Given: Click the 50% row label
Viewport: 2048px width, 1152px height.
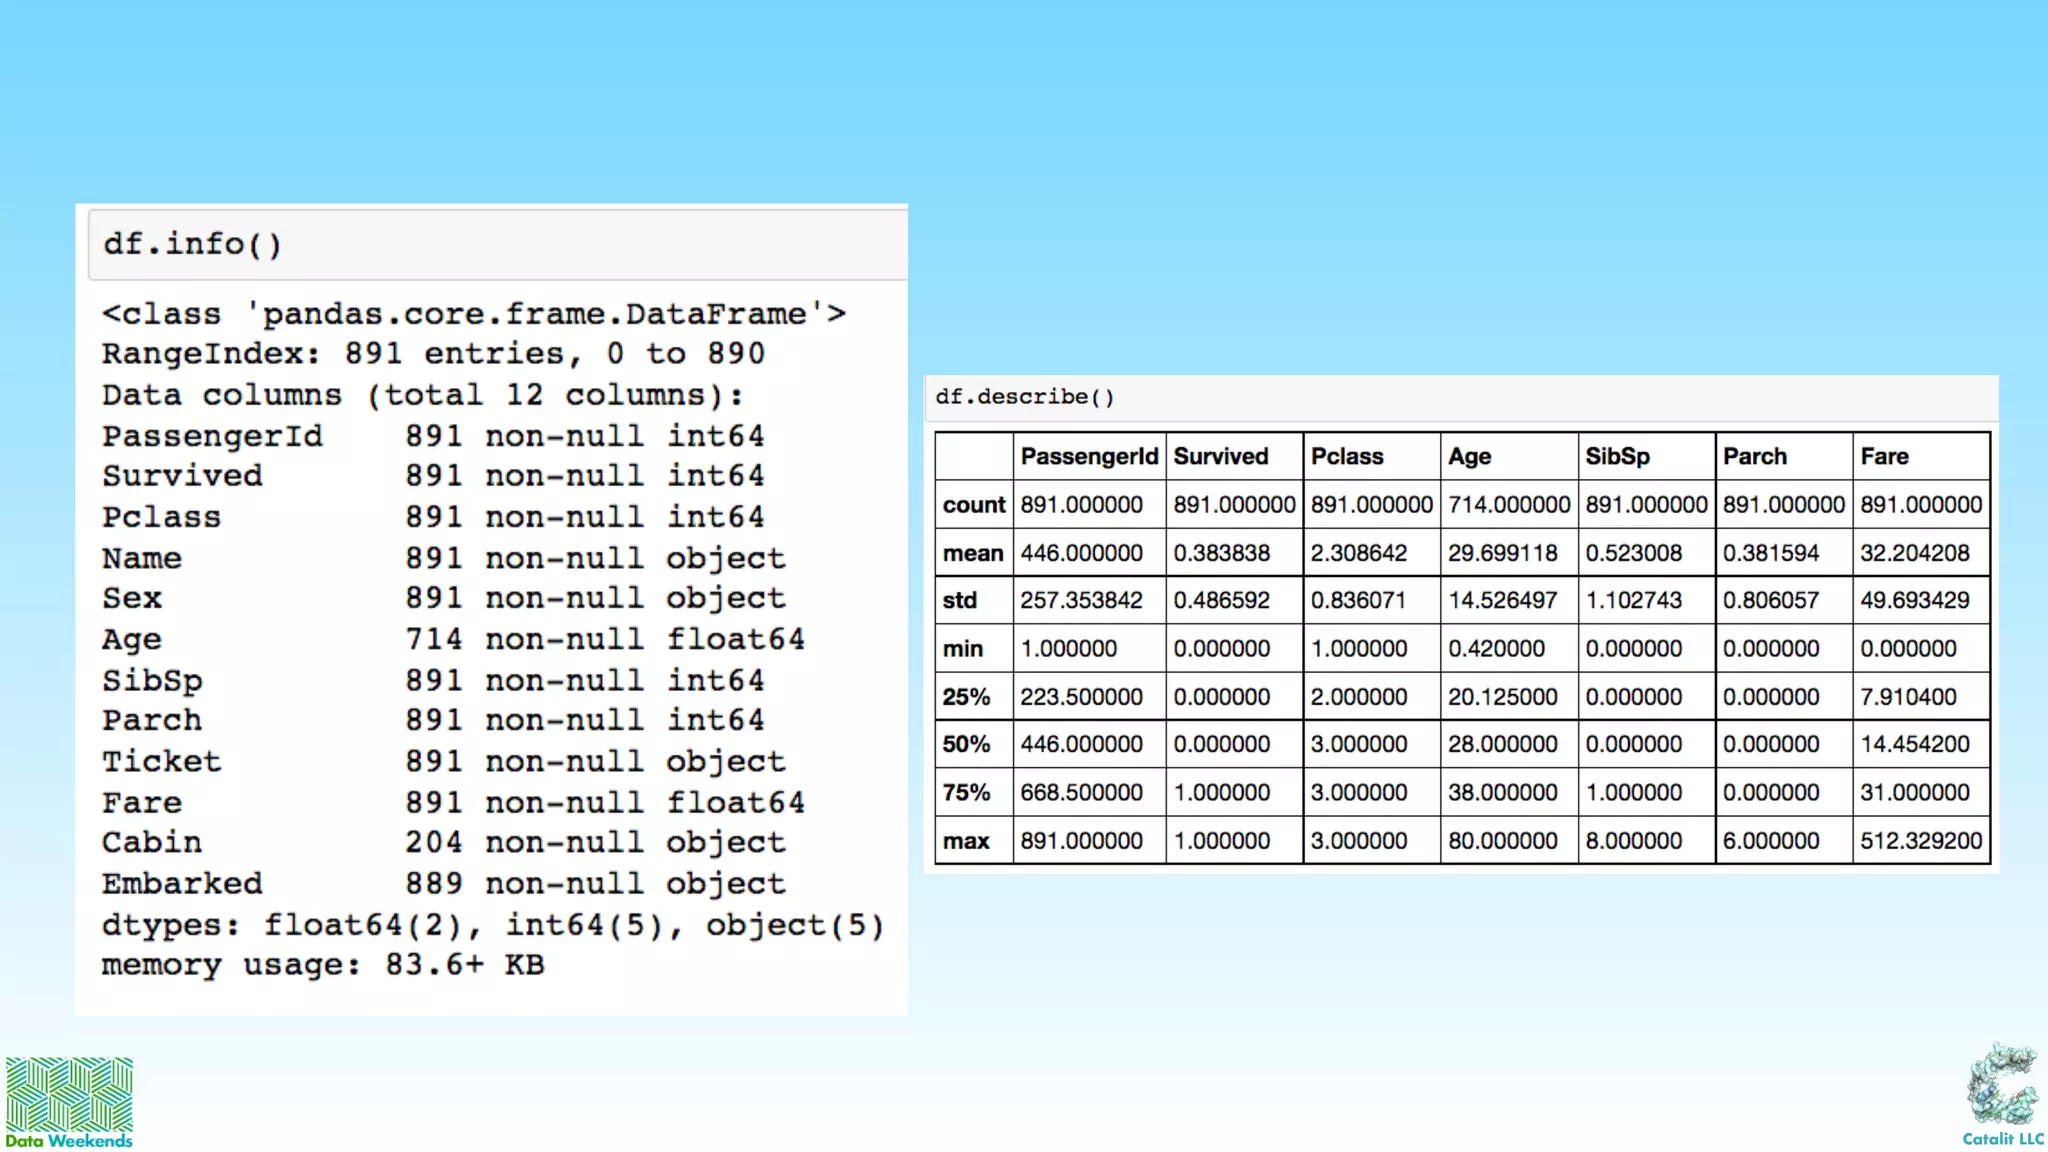Looking at the screenshot, I should (x=965, y=745).
